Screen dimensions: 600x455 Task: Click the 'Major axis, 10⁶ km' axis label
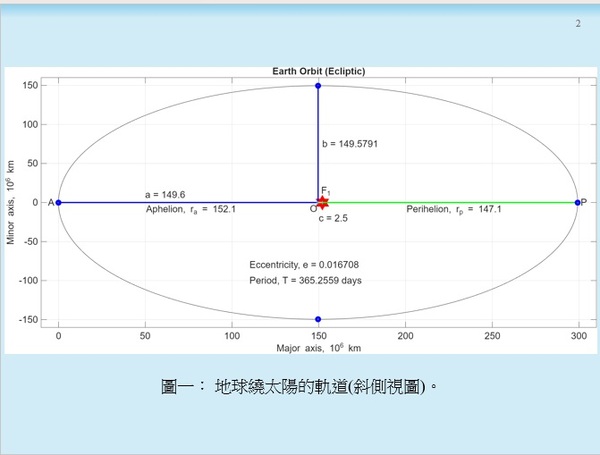point(318,349)
